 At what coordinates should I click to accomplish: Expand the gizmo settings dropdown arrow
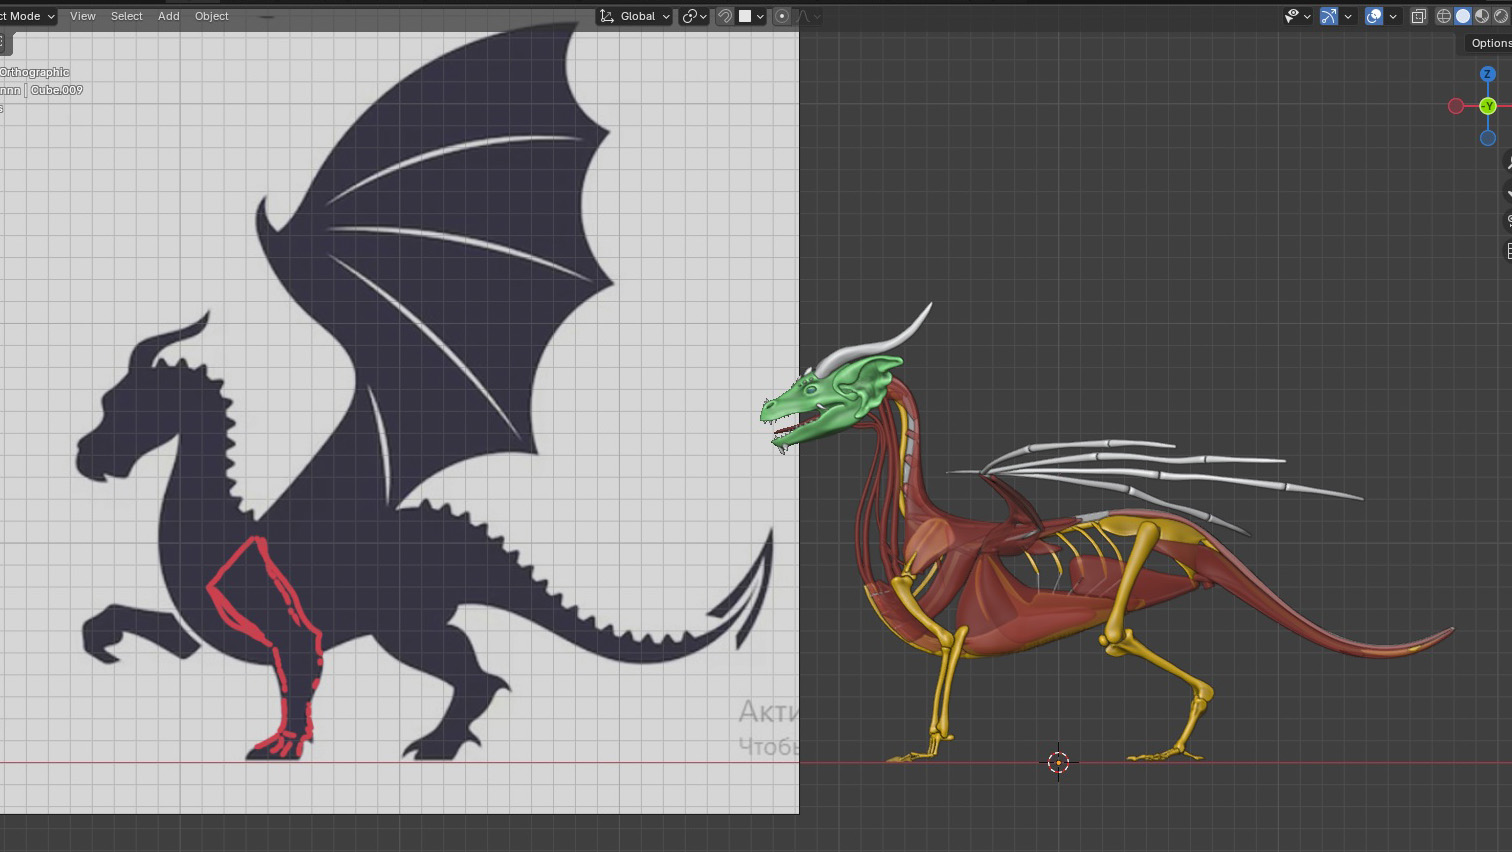tap(1348, 16)
